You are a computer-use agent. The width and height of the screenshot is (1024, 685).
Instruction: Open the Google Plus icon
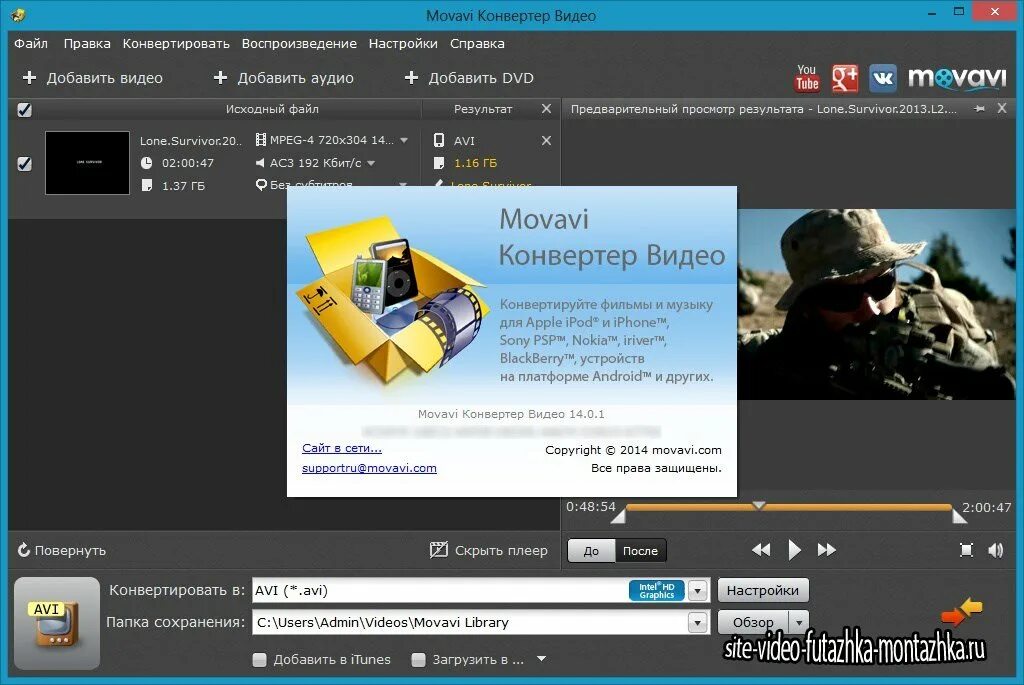(844, 78)
